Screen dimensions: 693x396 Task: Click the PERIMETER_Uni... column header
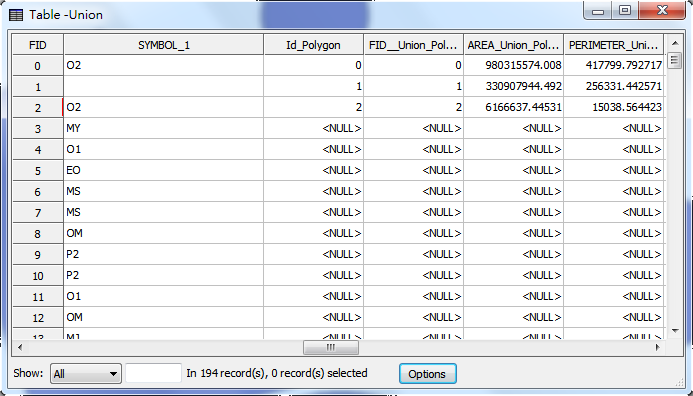pyautogui.click(x=613, y=45)
